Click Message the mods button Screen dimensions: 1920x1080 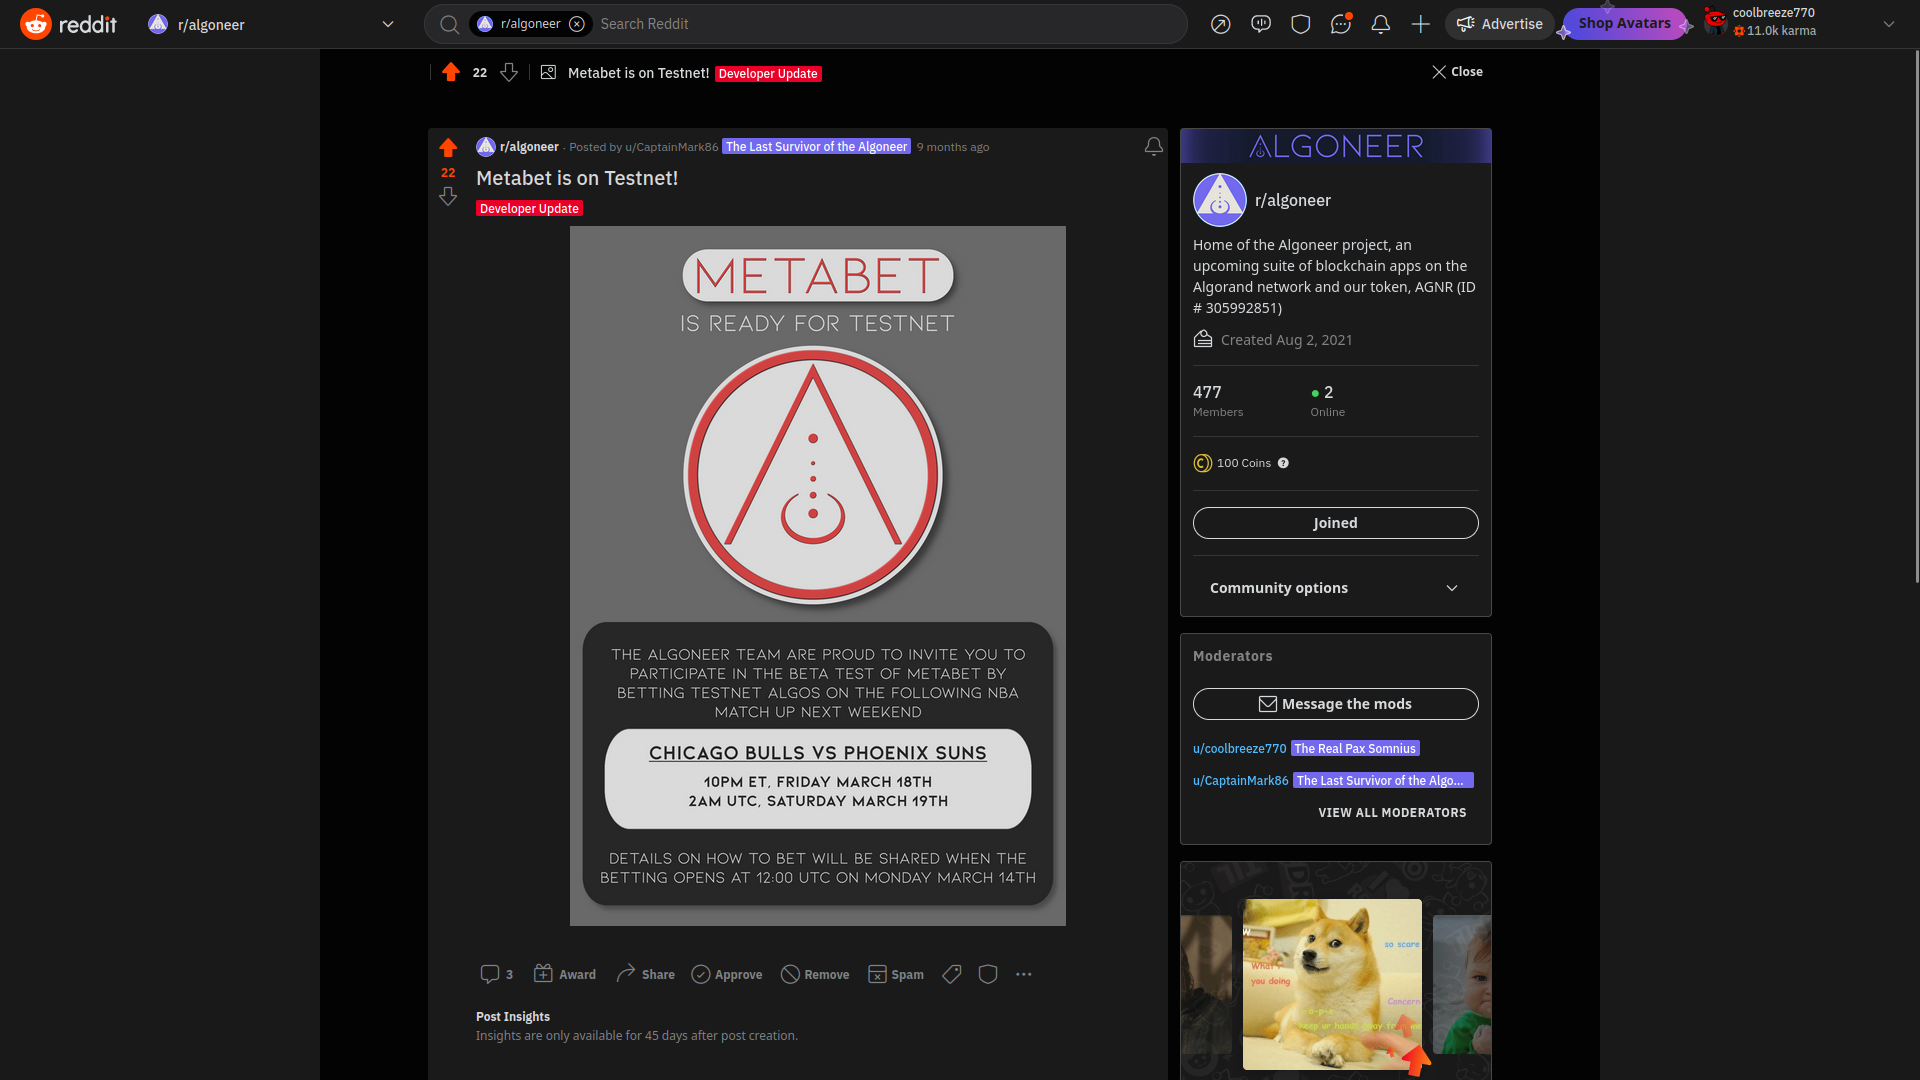[1335, 704]
